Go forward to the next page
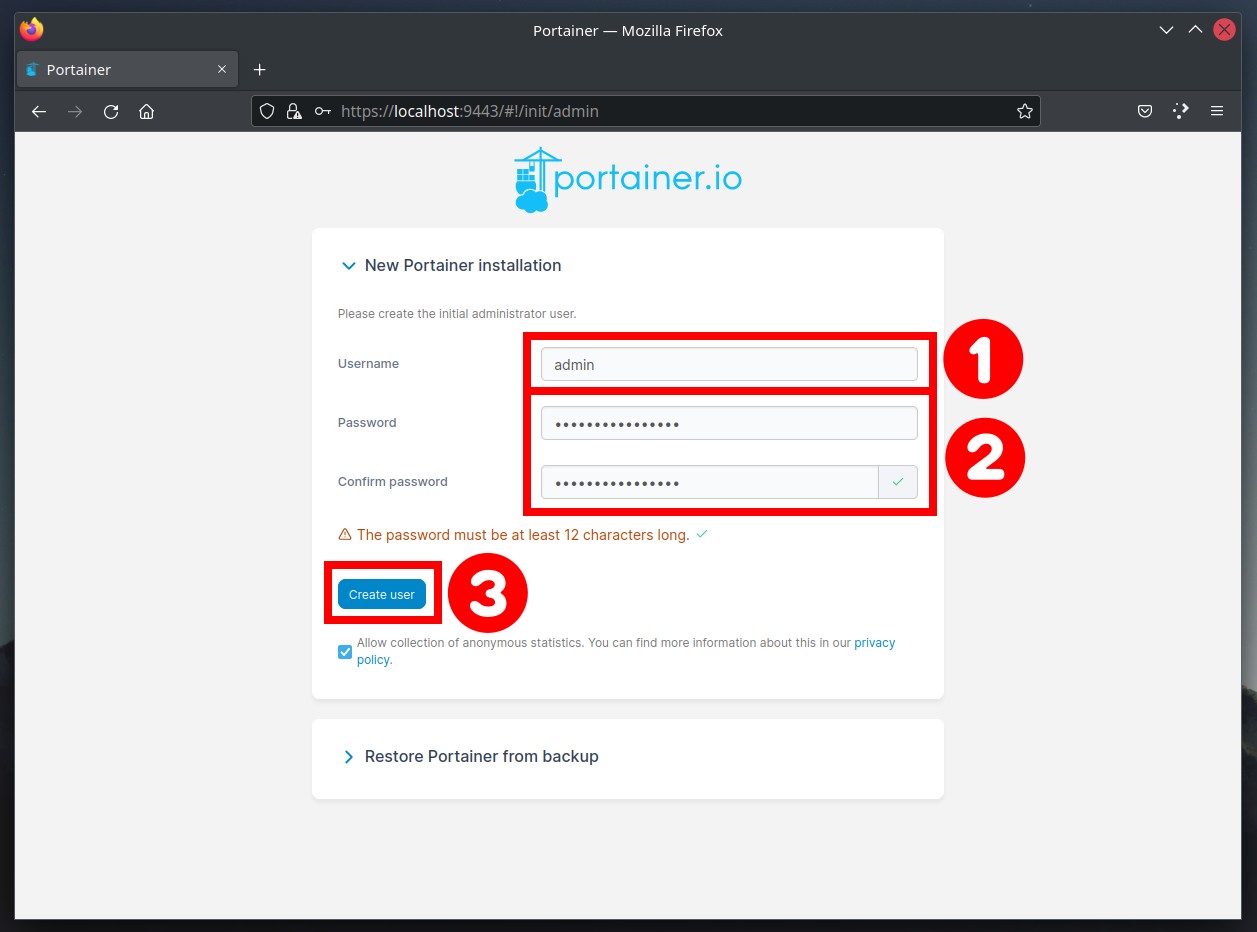The image size is (1257, 932). tap(75, 111)
